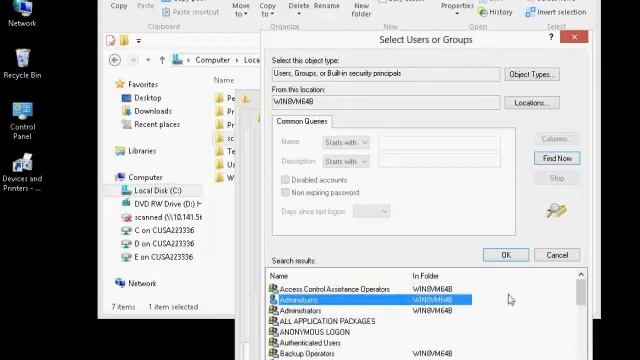Click Computer in the address bar breadcrumb
The width and height of the screenshot is (640, 360).
pos(212,60)
